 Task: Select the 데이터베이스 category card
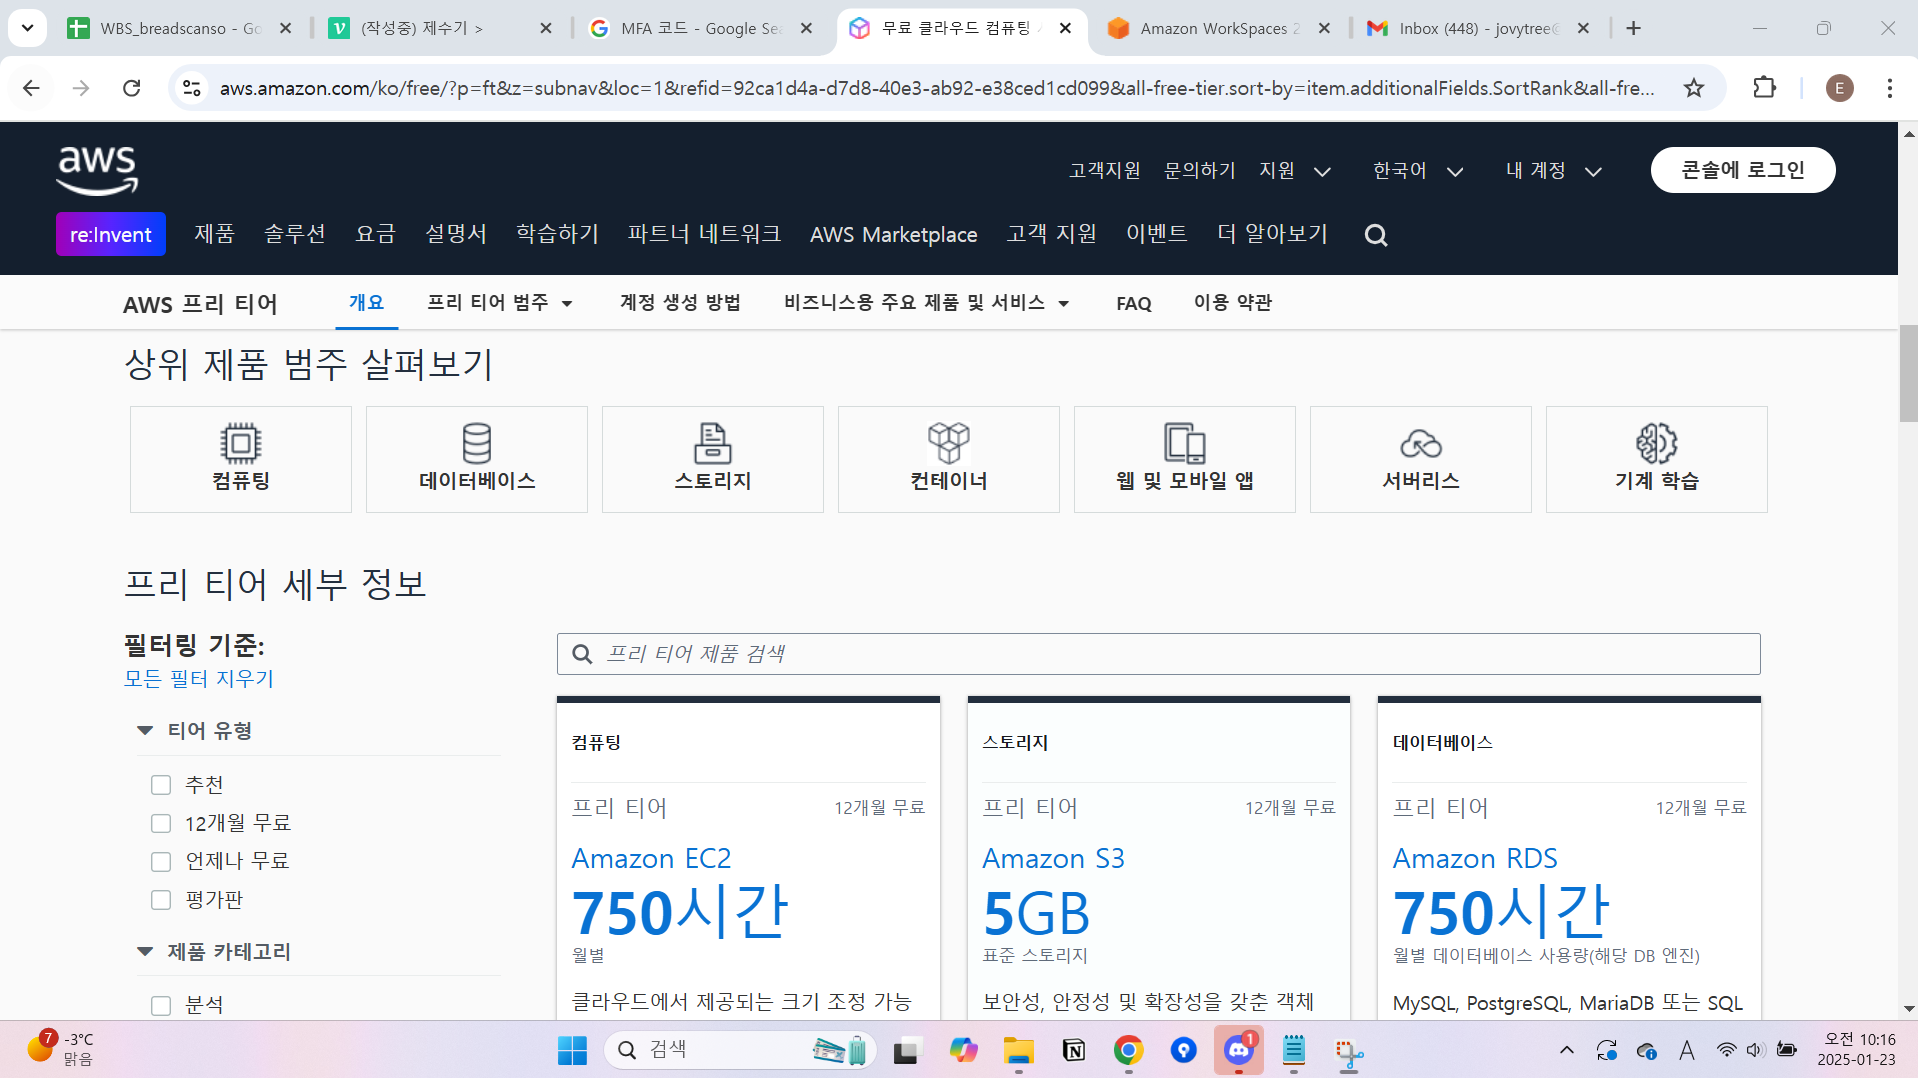[477, 460]
